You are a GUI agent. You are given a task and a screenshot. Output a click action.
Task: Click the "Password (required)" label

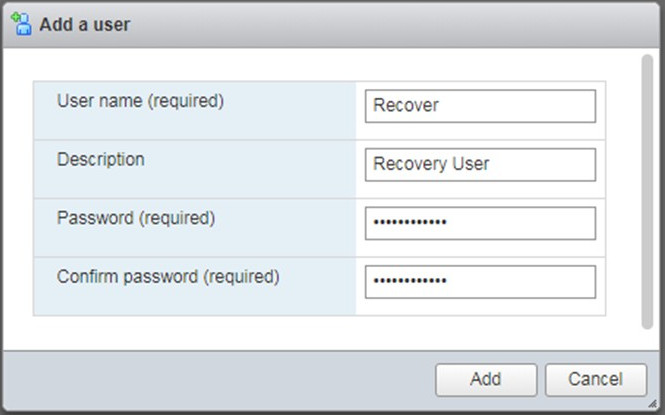[136, 218]
